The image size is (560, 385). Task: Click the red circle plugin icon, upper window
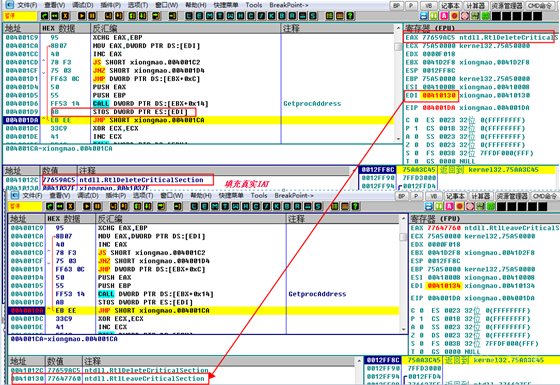tap(454, 16)
